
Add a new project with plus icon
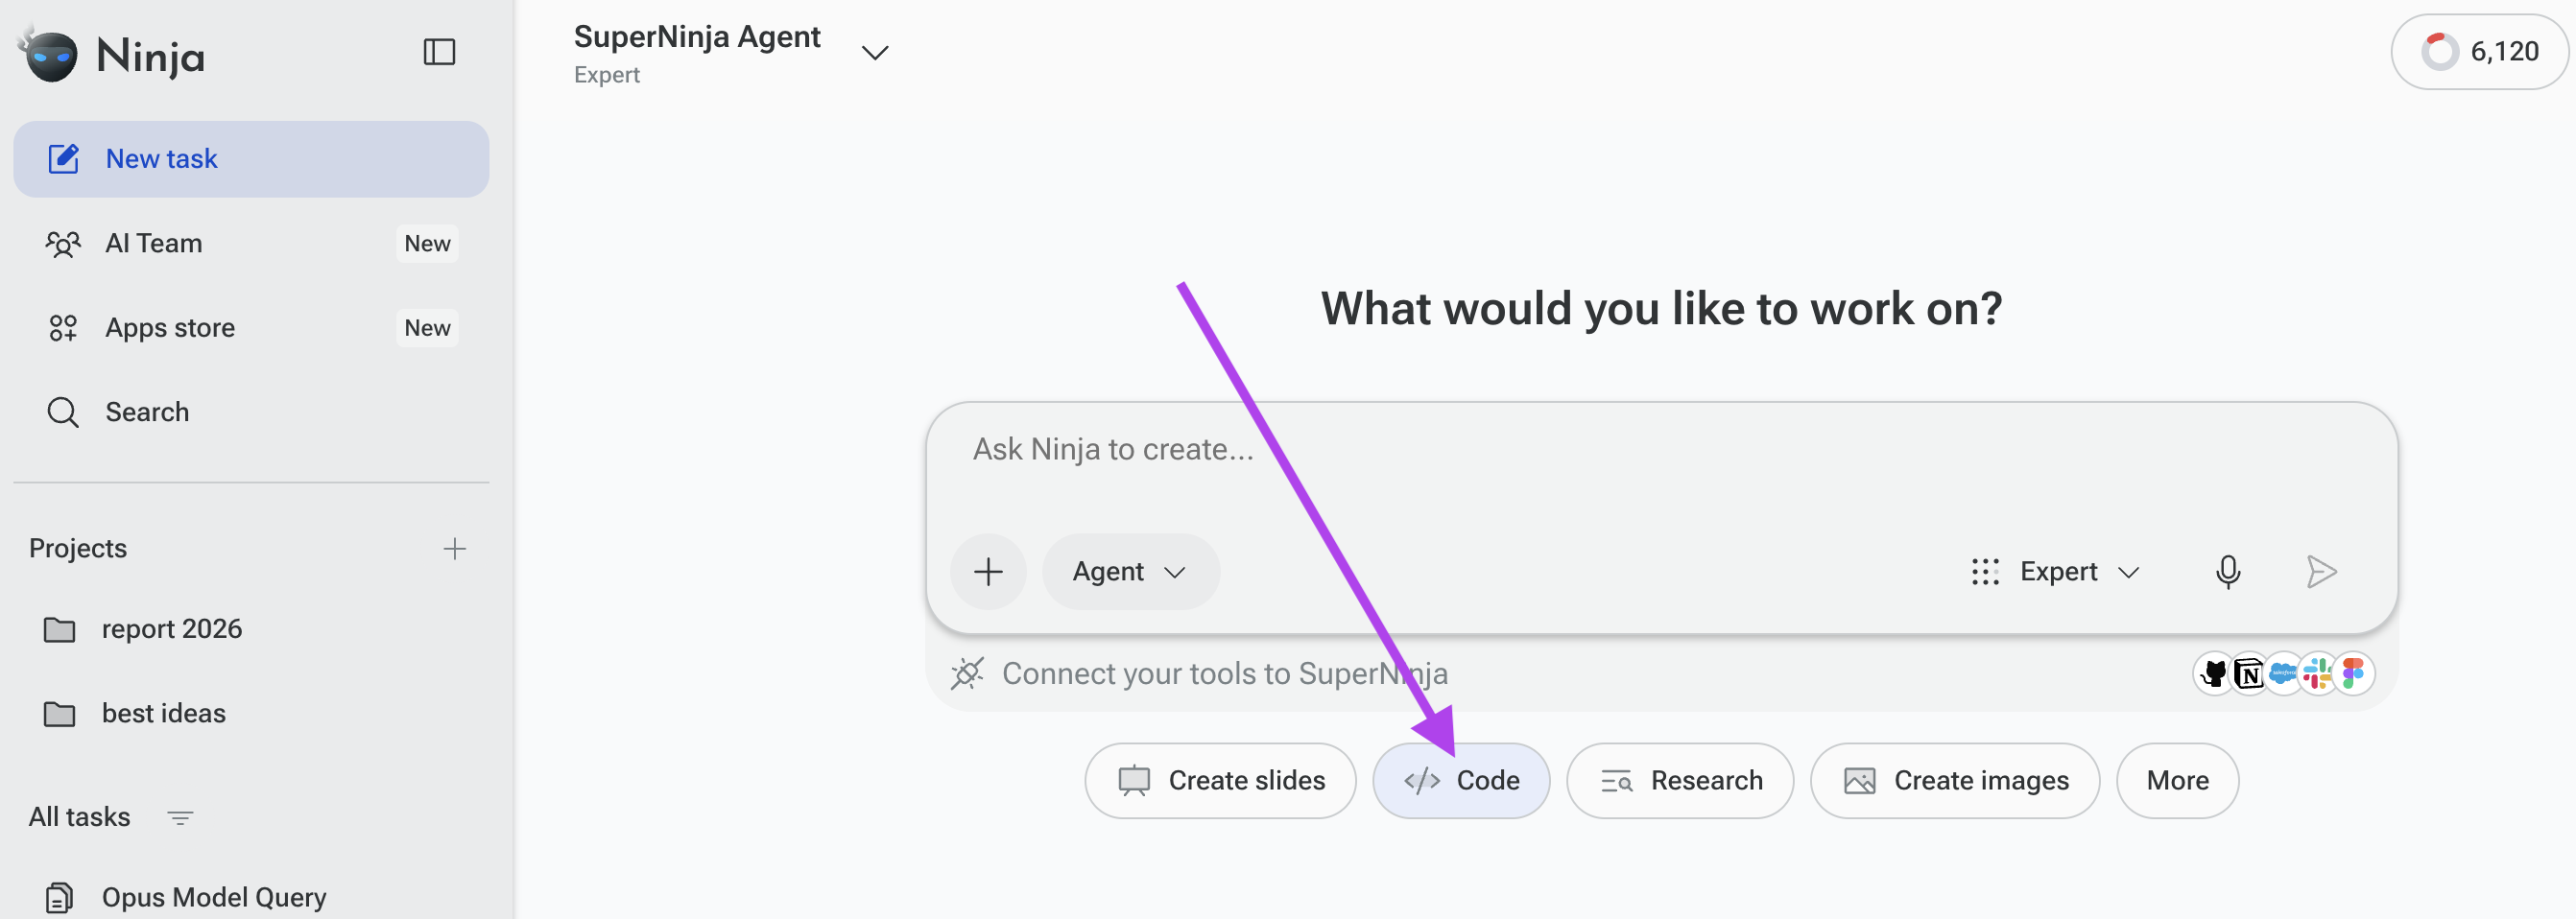click(454, 548)
